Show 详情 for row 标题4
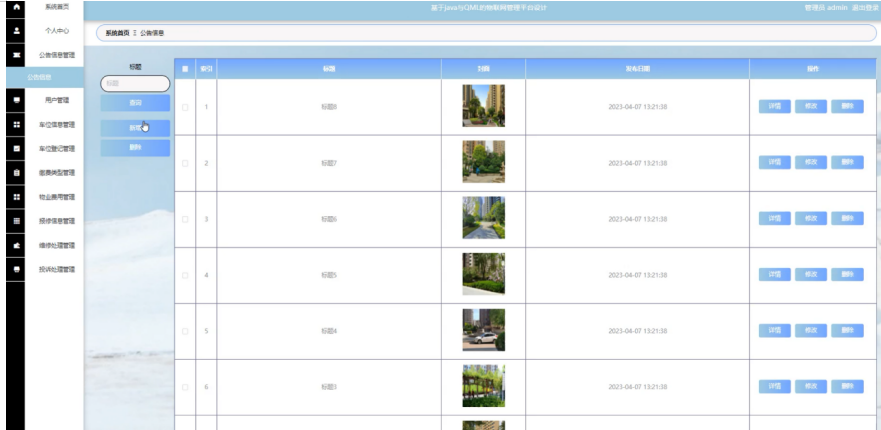 click(x=775, y=331)
